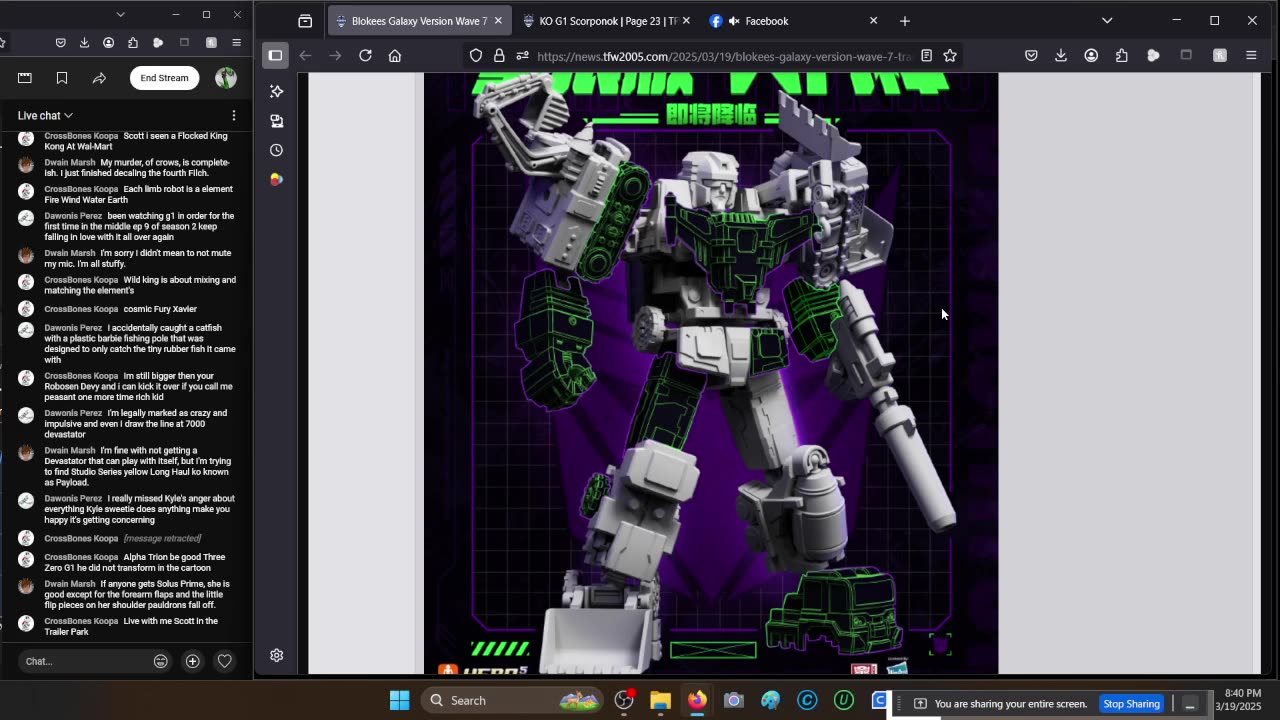Image resolution: width=1280 pixels, height=720 pixels.
Task: Open sidebar settings gear
Action: (277, 655)
